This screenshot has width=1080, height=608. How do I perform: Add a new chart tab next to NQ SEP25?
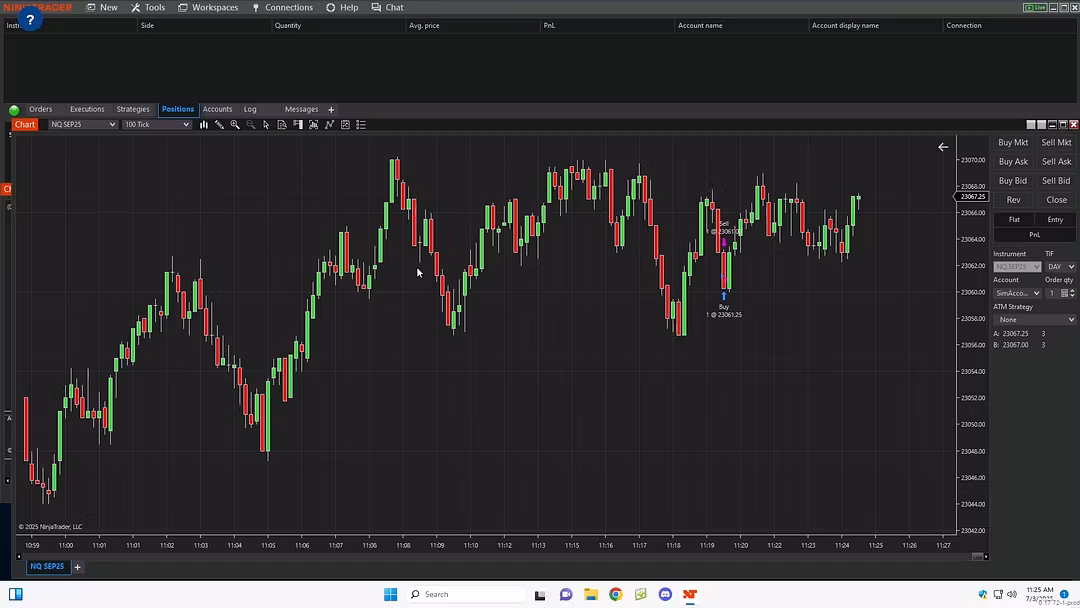[78, 567]
